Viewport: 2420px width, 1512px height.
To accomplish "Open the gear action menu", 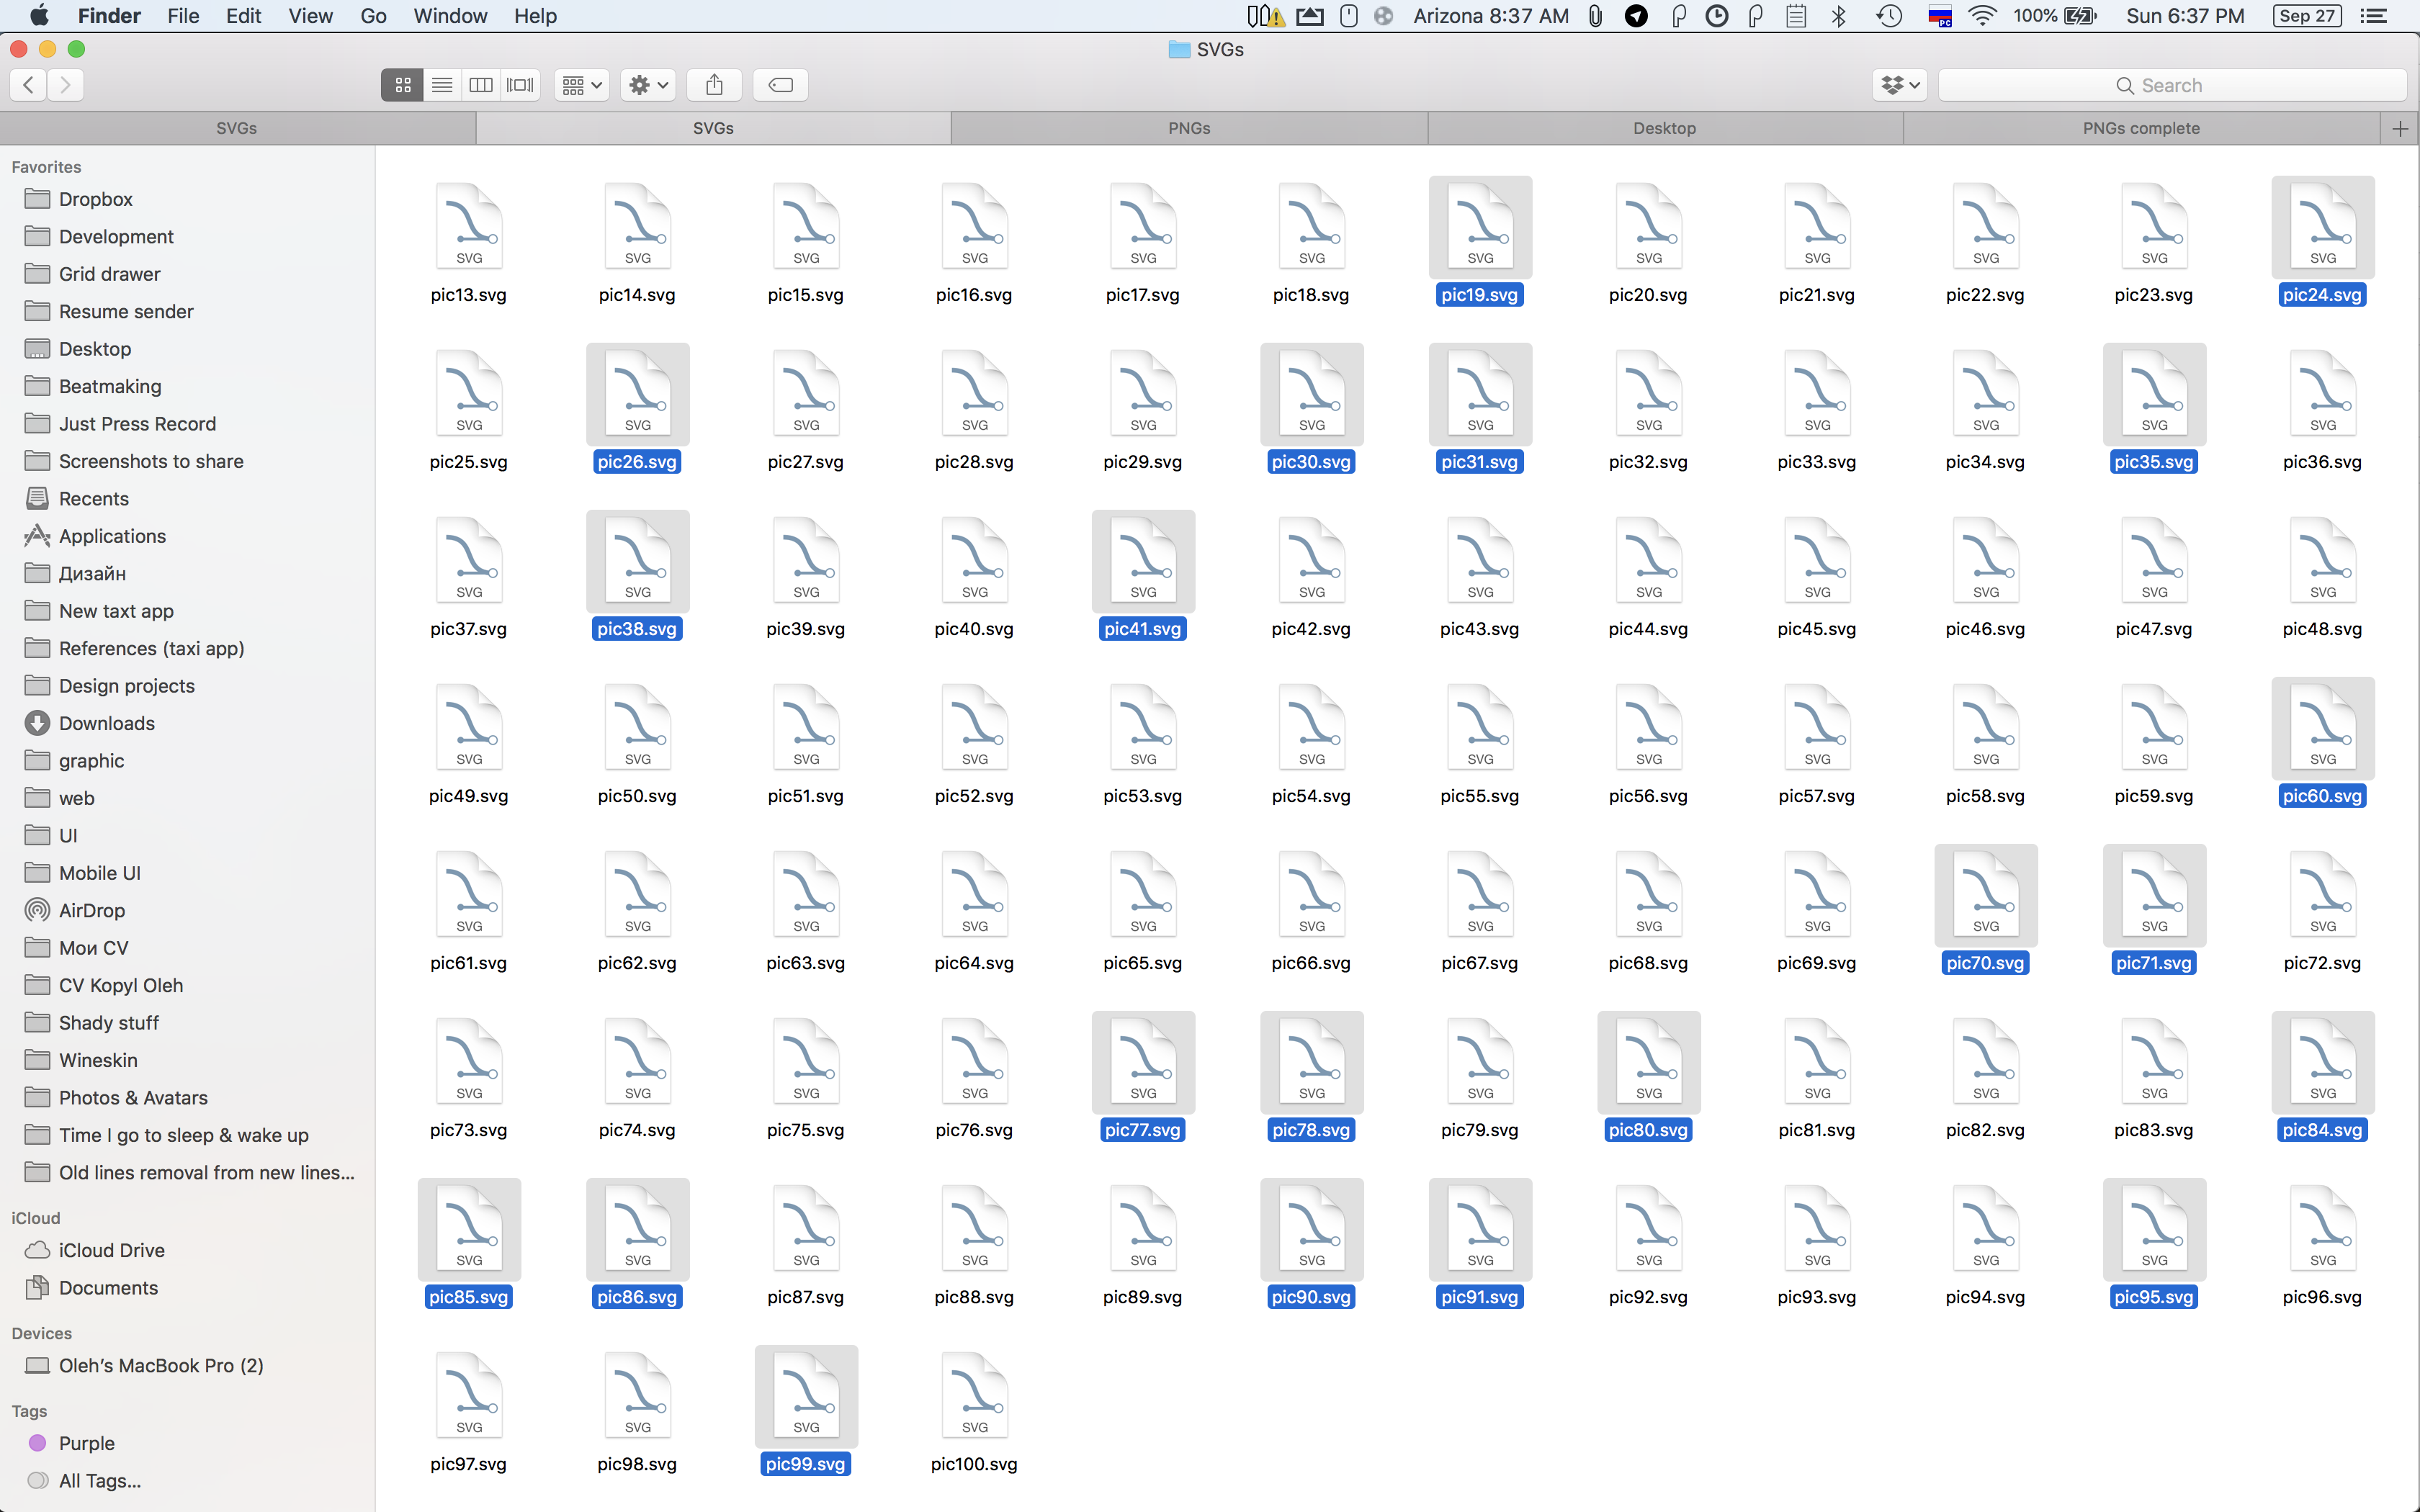I will [647, 85].
